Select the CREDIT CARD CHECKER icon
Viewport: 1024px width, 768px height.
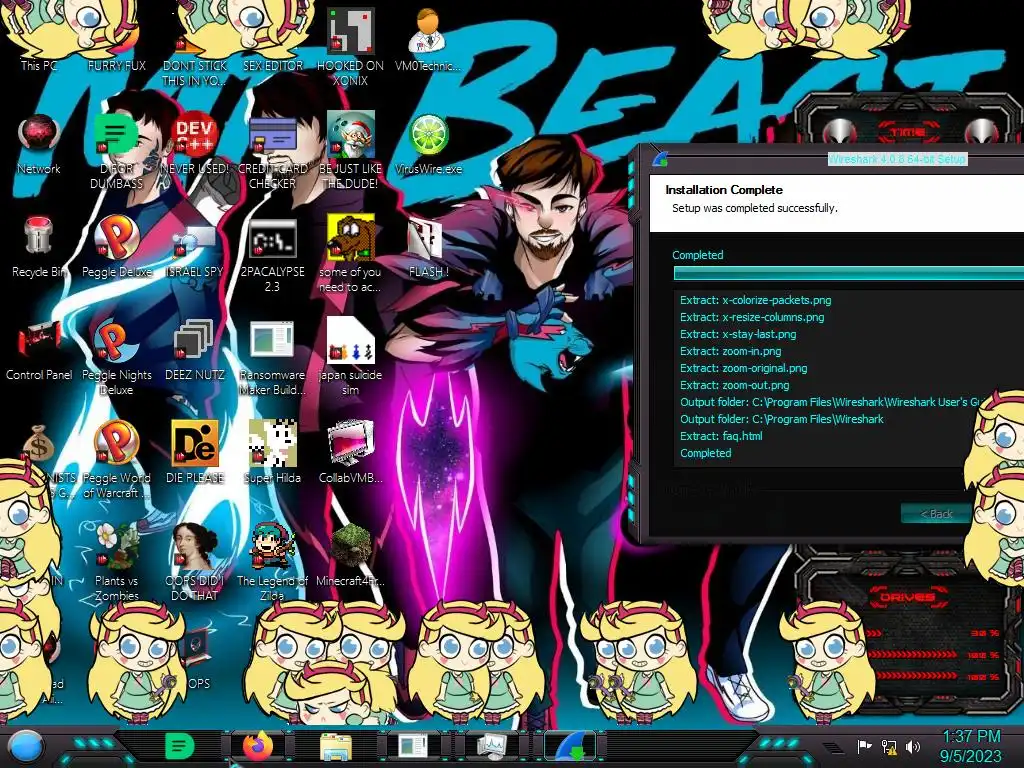272,152
